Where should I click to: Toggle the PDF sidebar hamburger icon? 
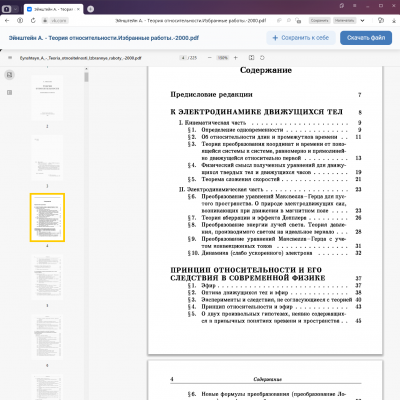coord(10,58)
